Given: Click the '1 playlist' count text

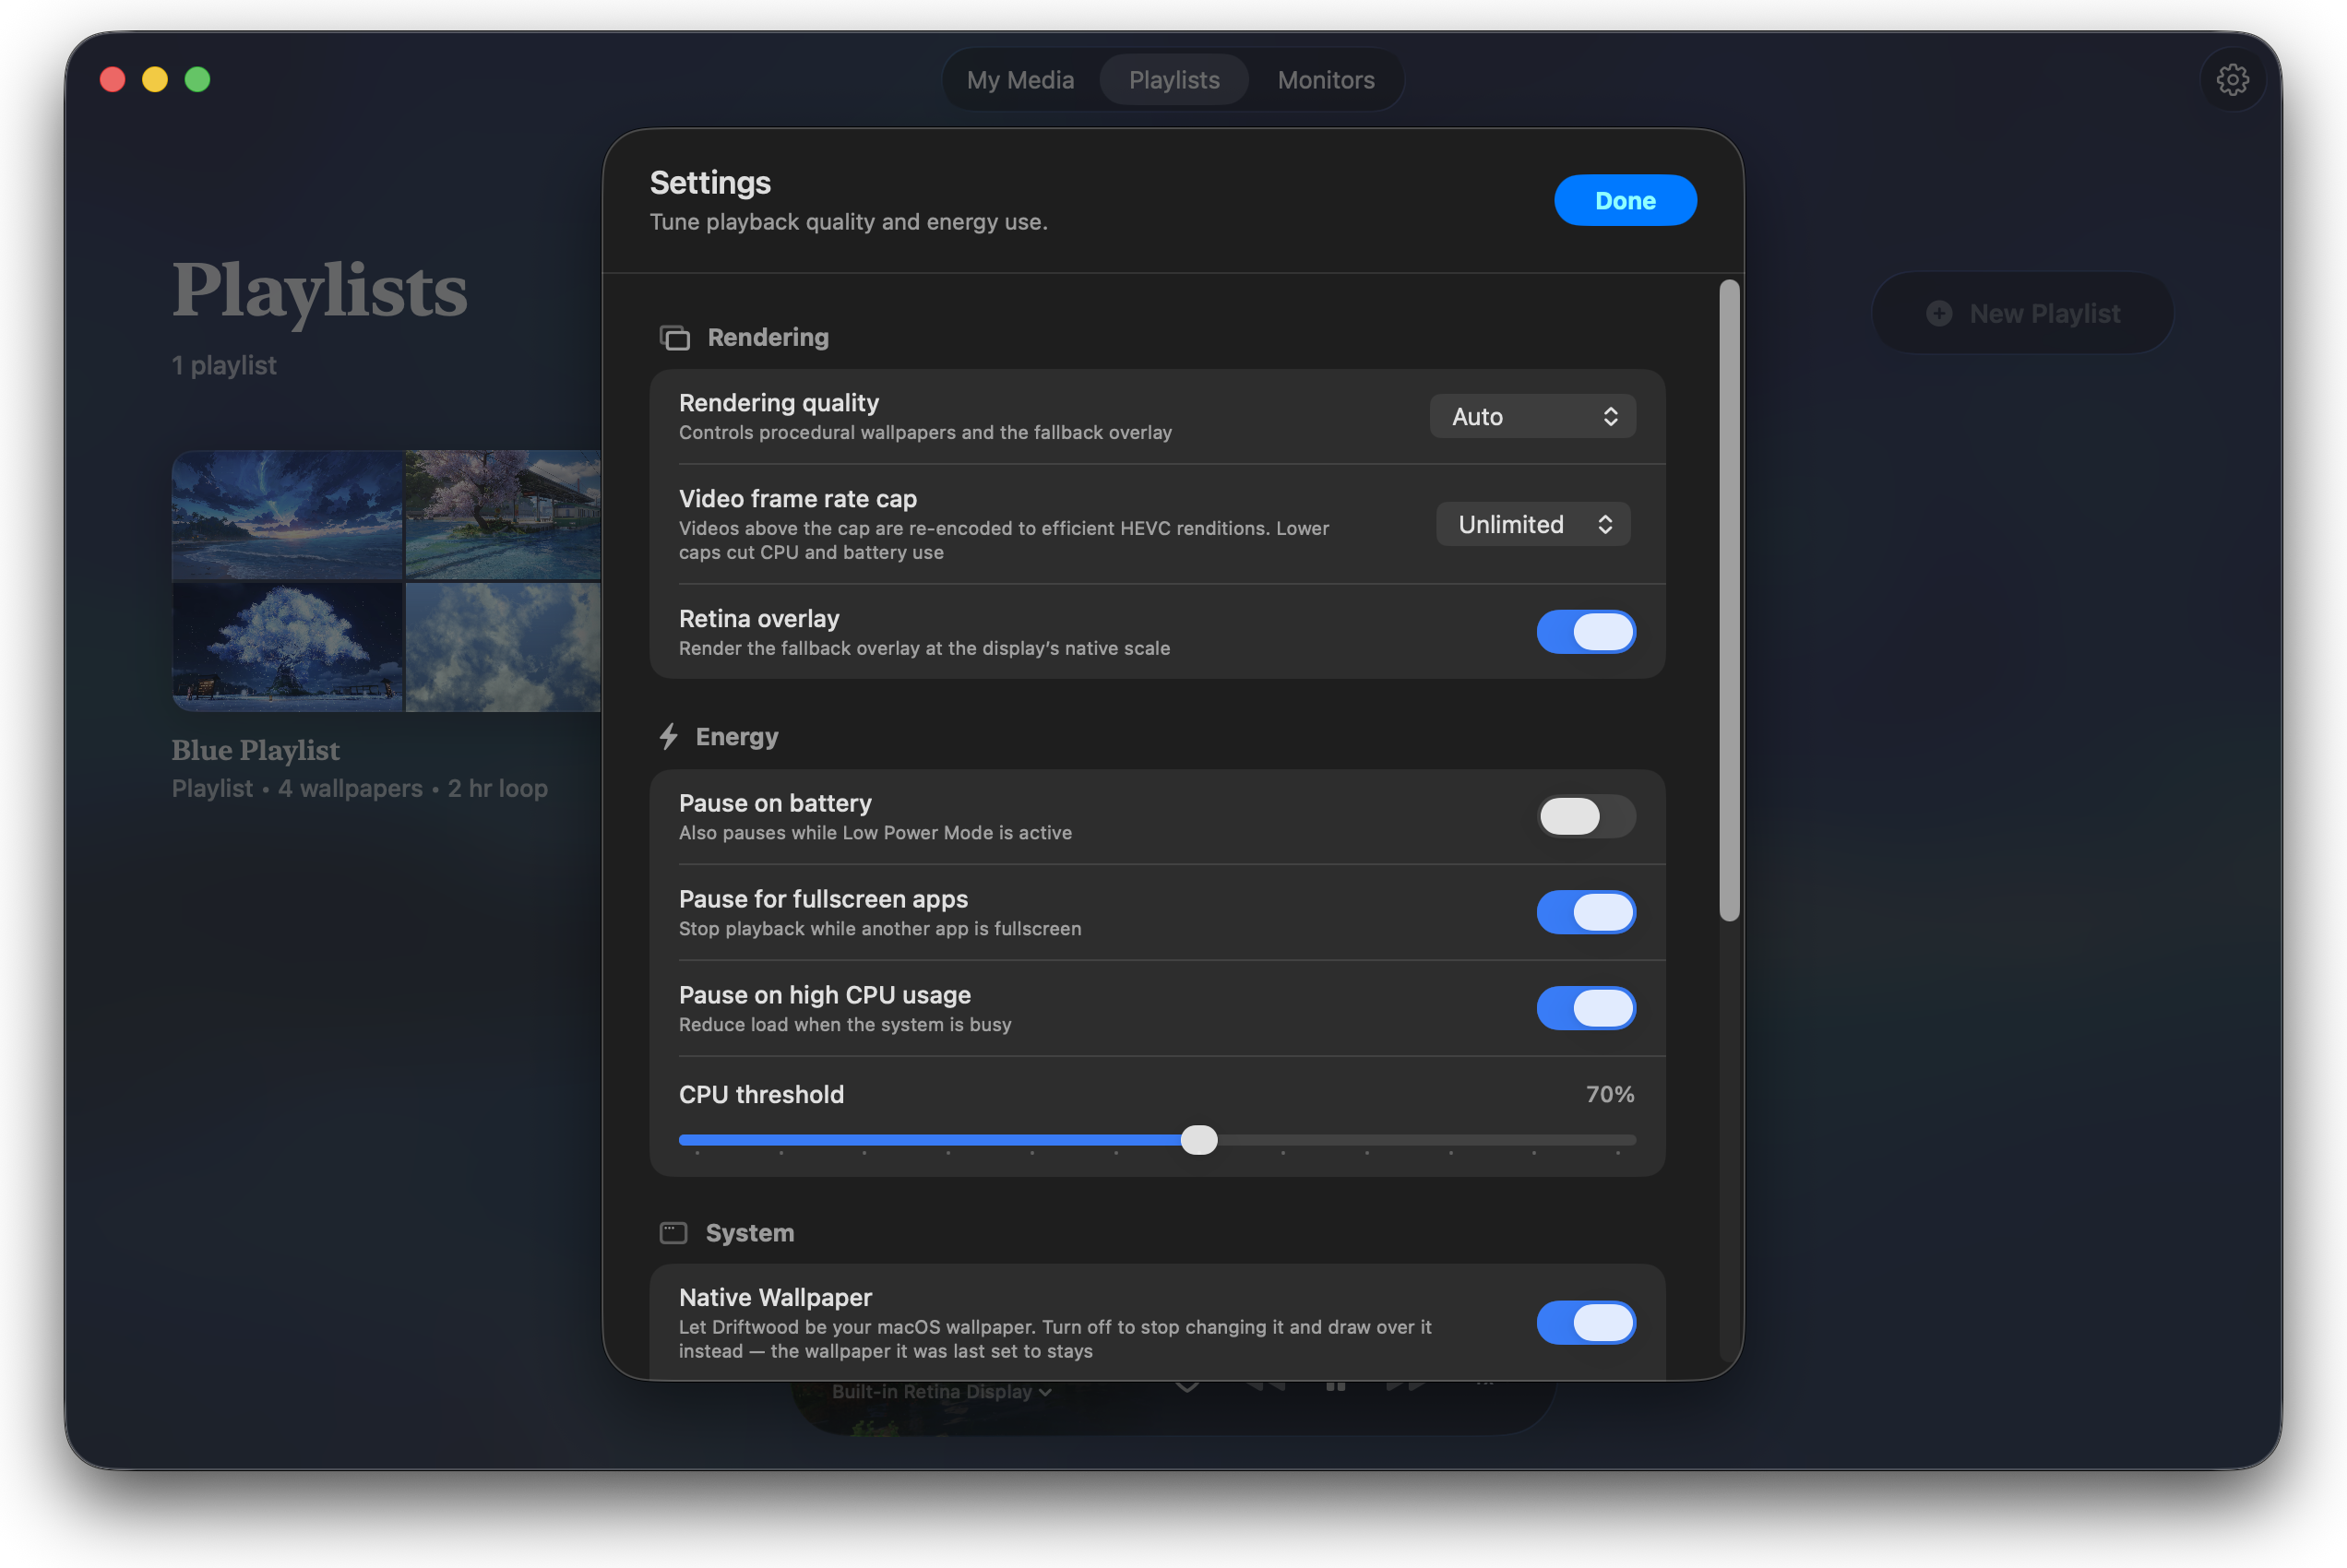Looking at the screenshot, I should tap(224, 366).
